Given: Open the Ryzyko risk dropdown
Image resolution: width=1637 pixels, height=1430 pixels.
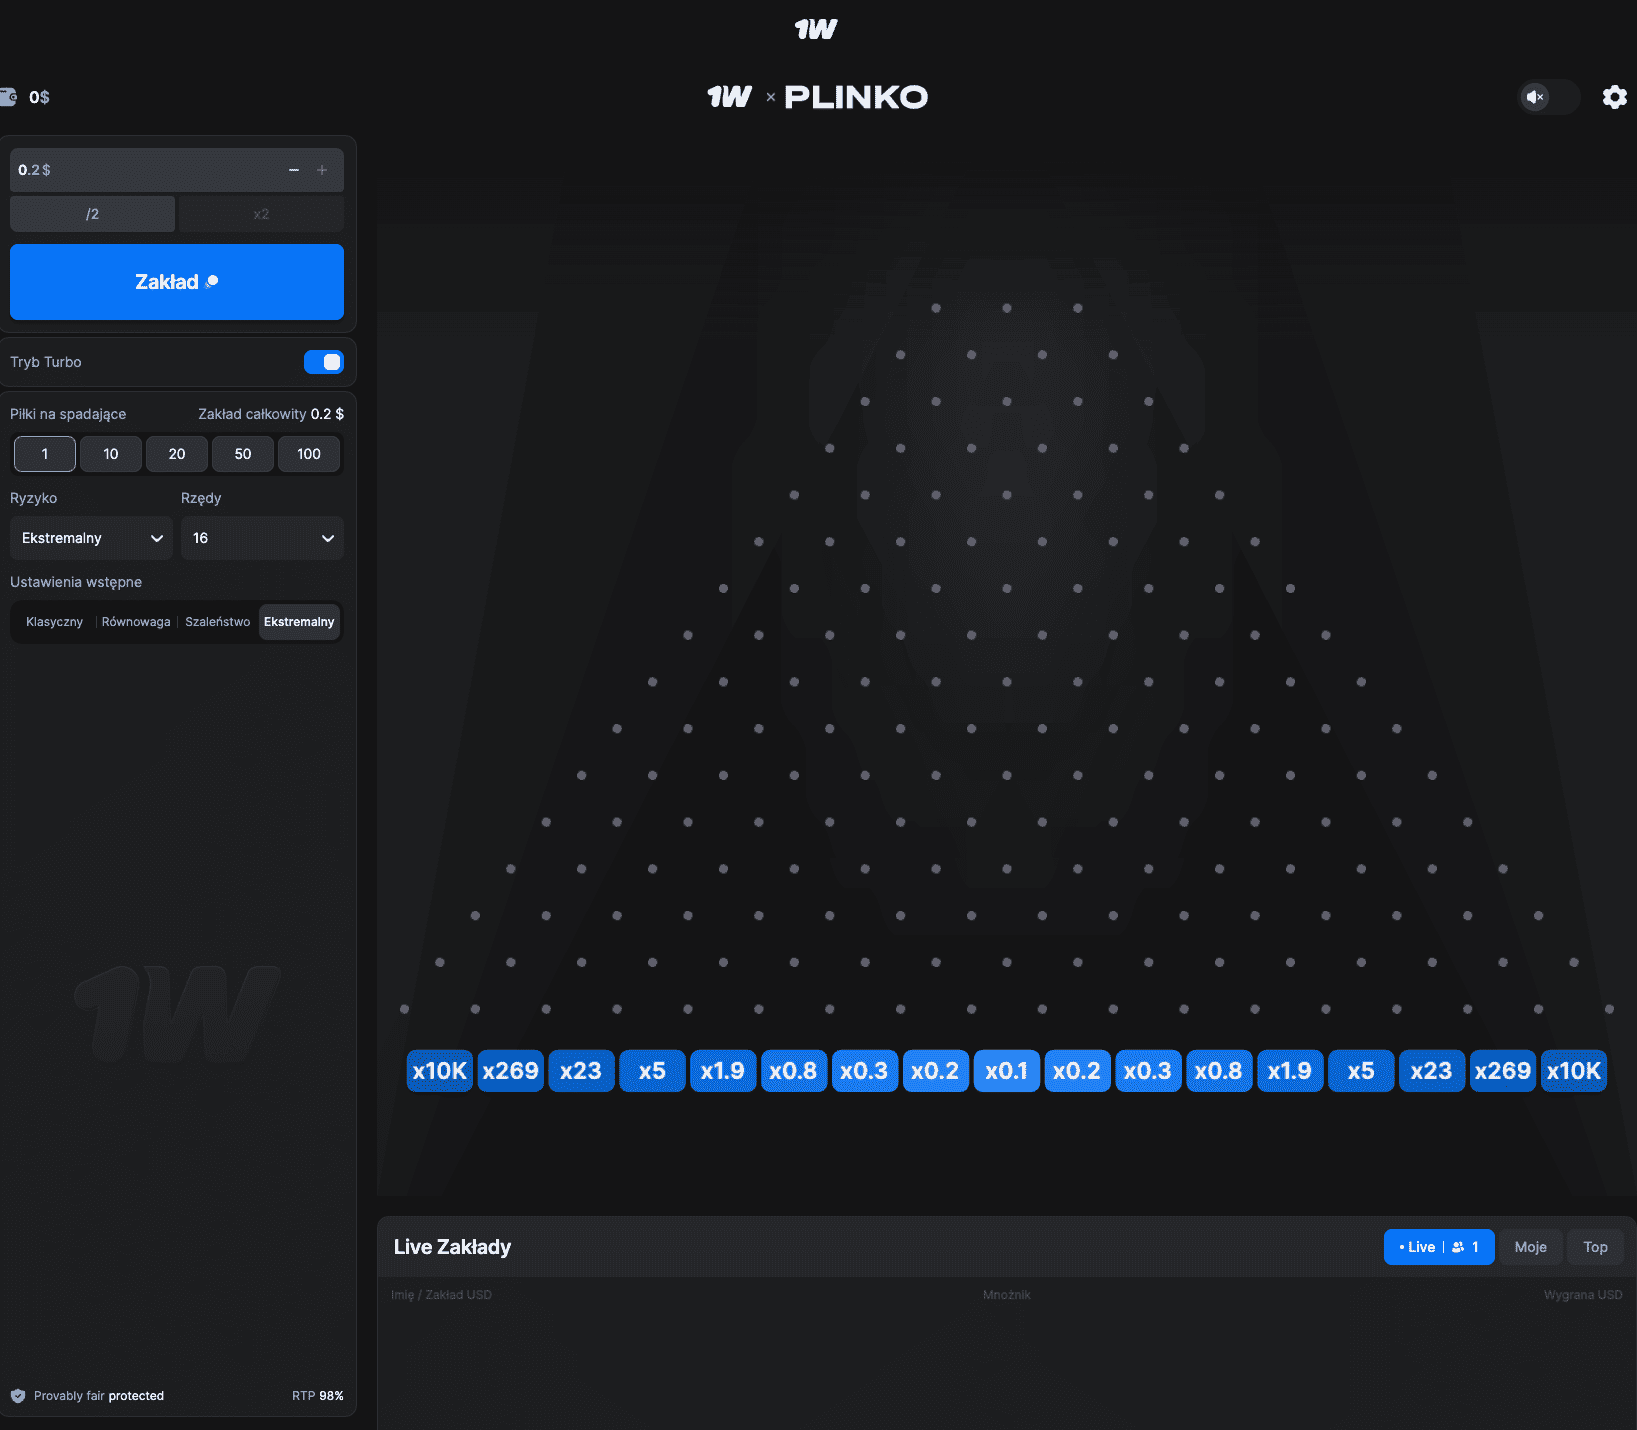Looking at the screenshot, I should coord(91,538).
